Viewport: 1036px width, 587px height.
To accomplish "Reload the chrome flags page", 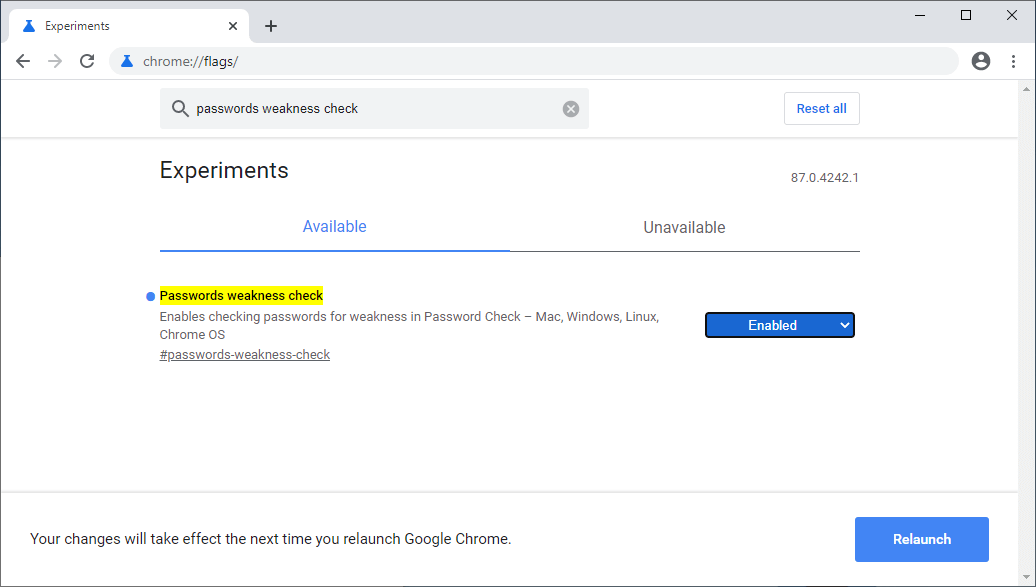I will [87, 61].
